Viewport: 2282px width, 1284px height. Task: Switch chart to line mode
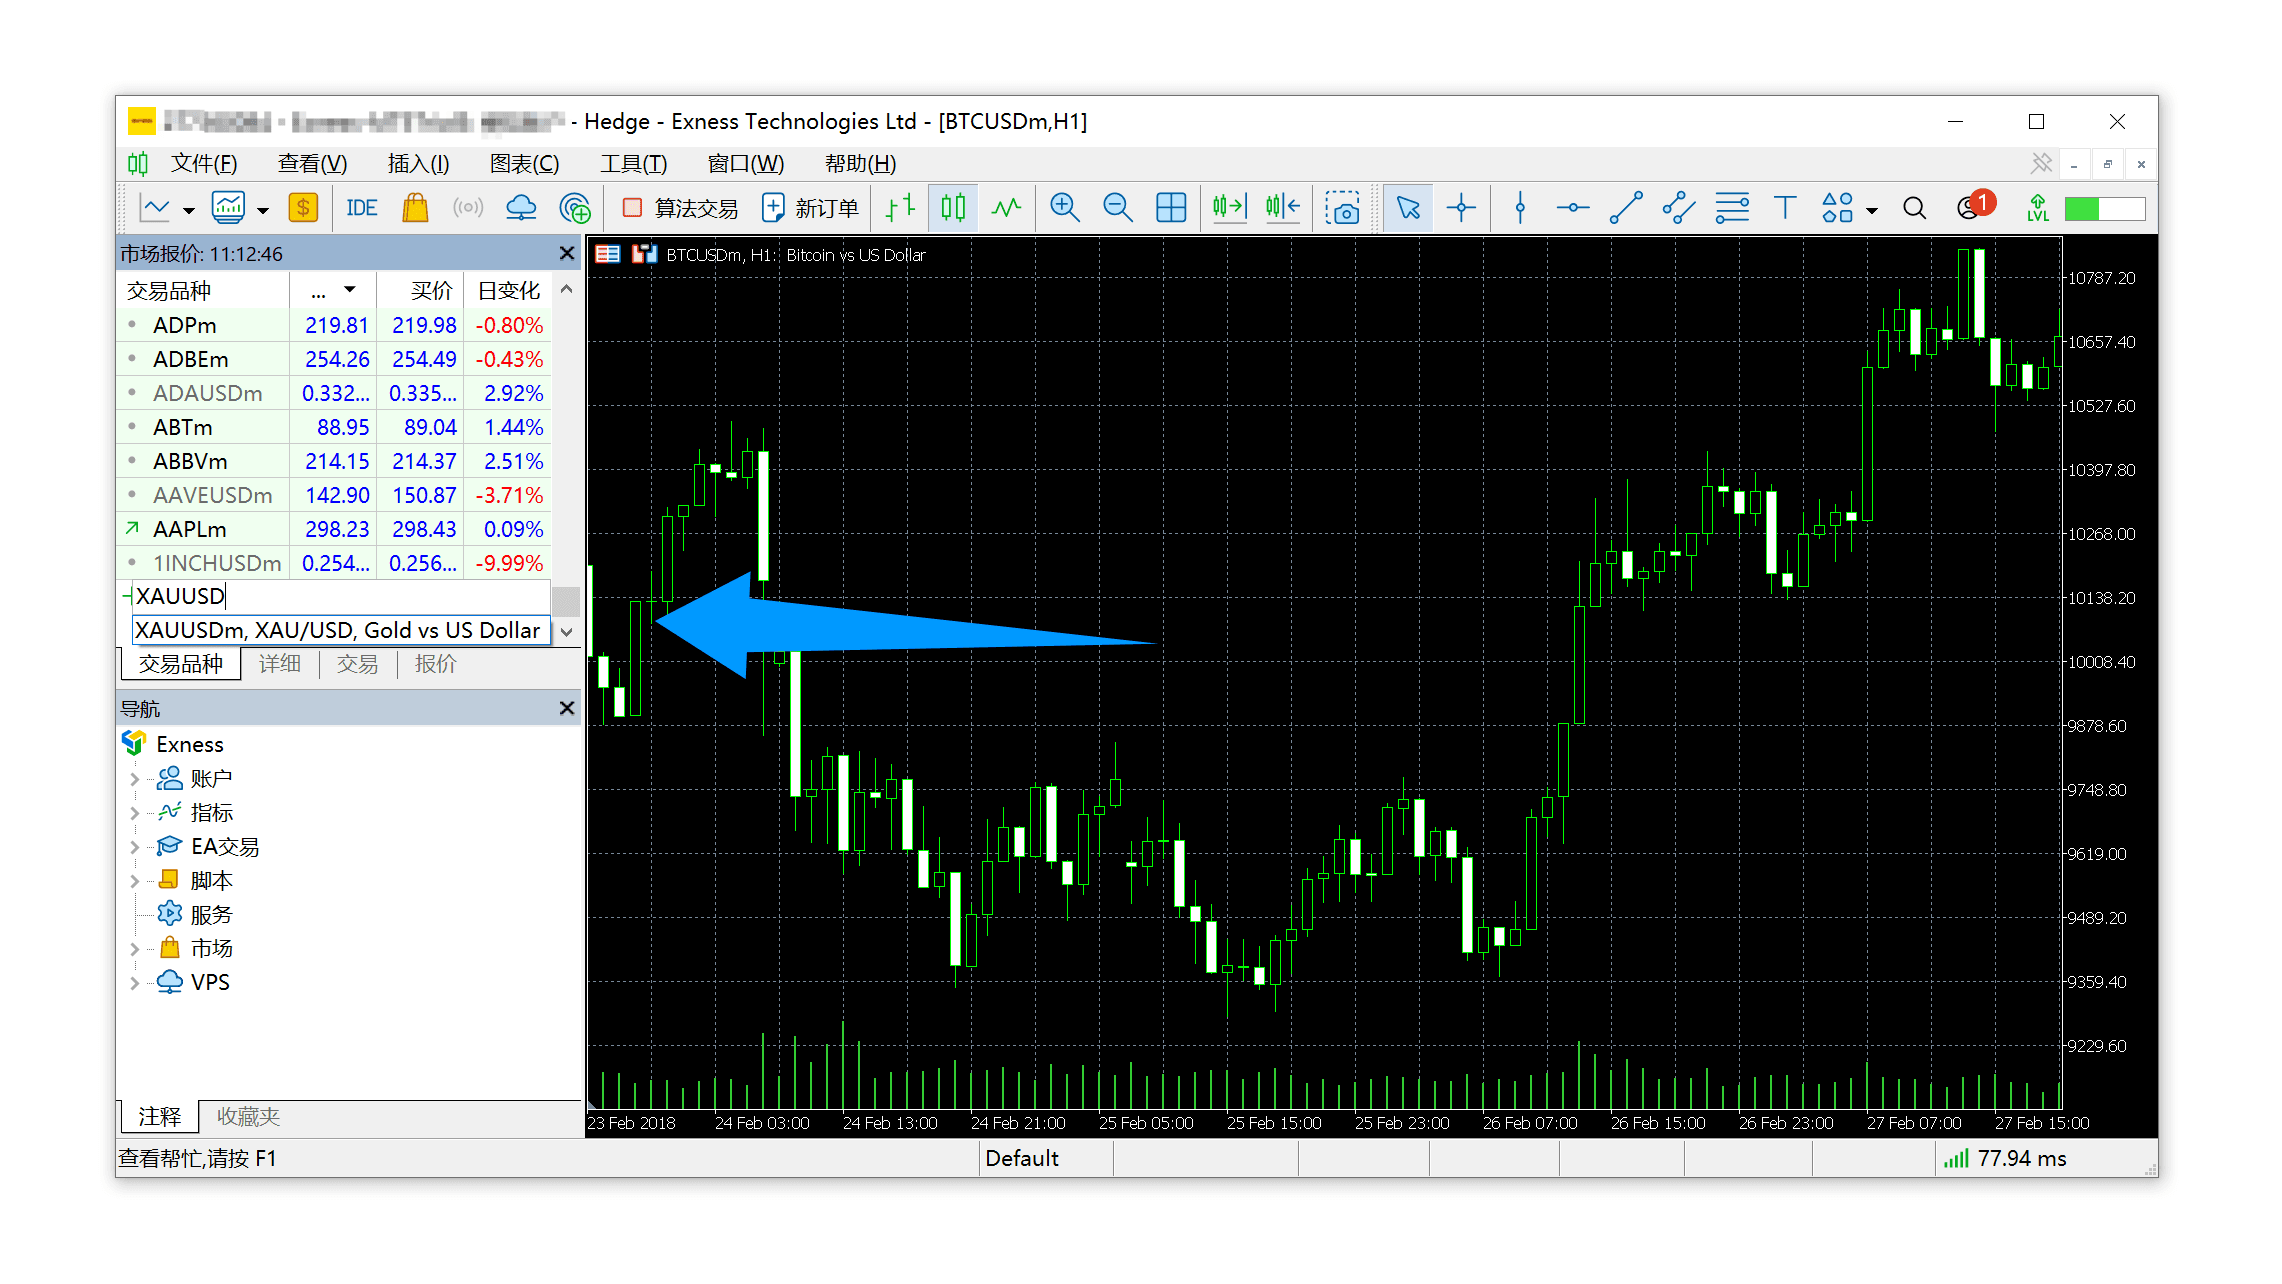click(1006, 208)
